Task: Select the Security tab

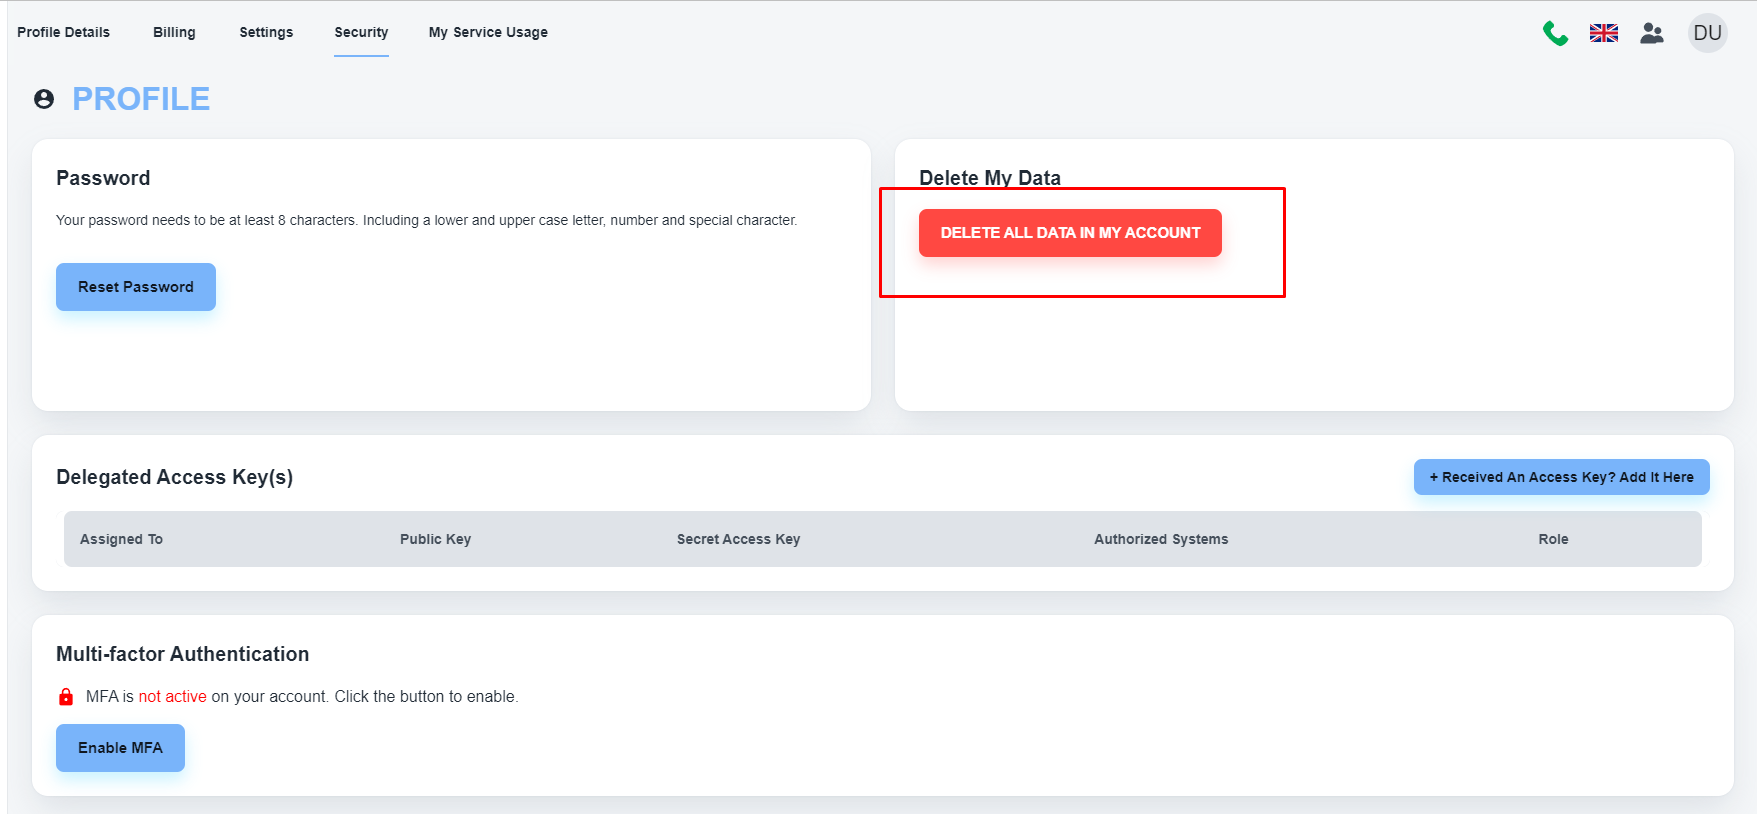Action: point(361,32)
